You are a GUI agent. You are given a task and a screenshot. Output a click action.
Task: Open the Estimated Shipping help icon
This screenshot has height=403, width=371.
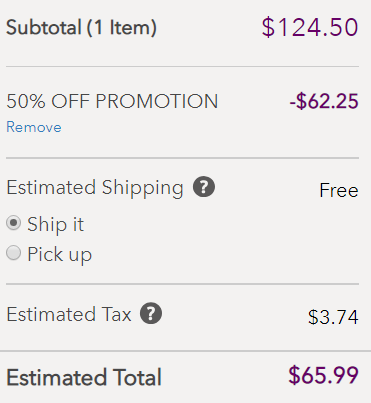(x=204, y=187)
